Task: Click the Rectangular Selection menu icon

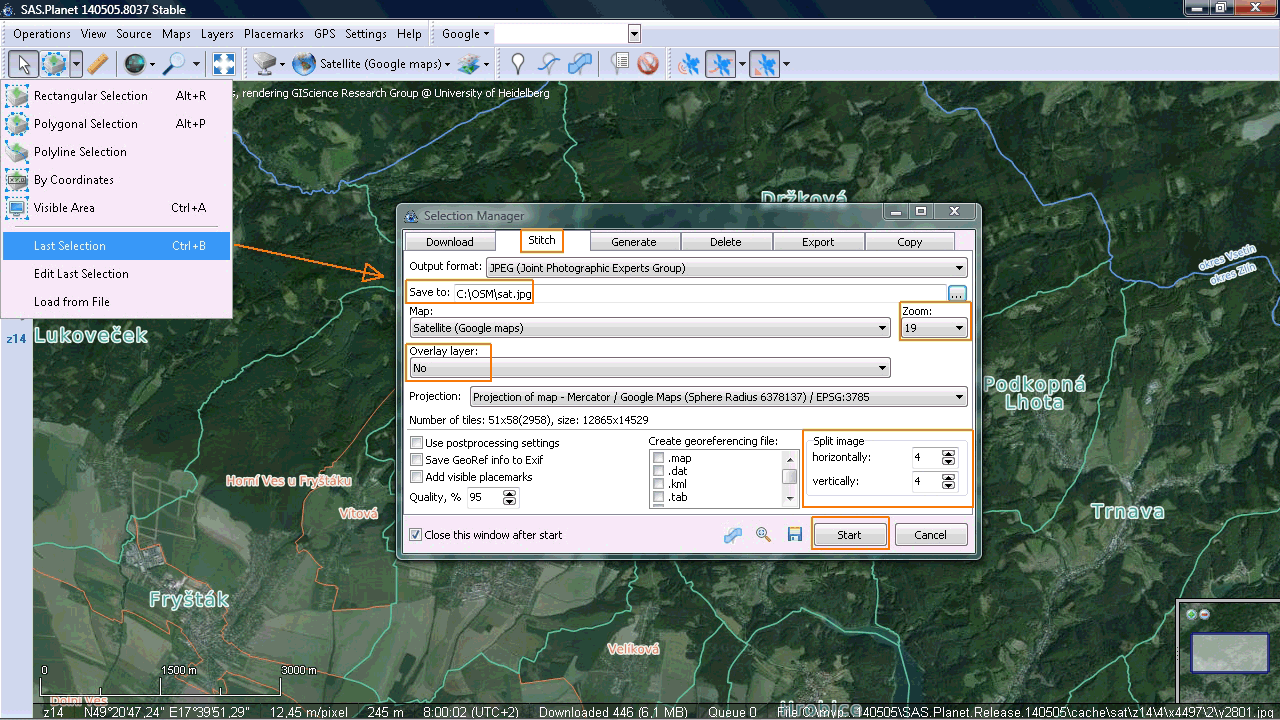Action: pos(17,96)
